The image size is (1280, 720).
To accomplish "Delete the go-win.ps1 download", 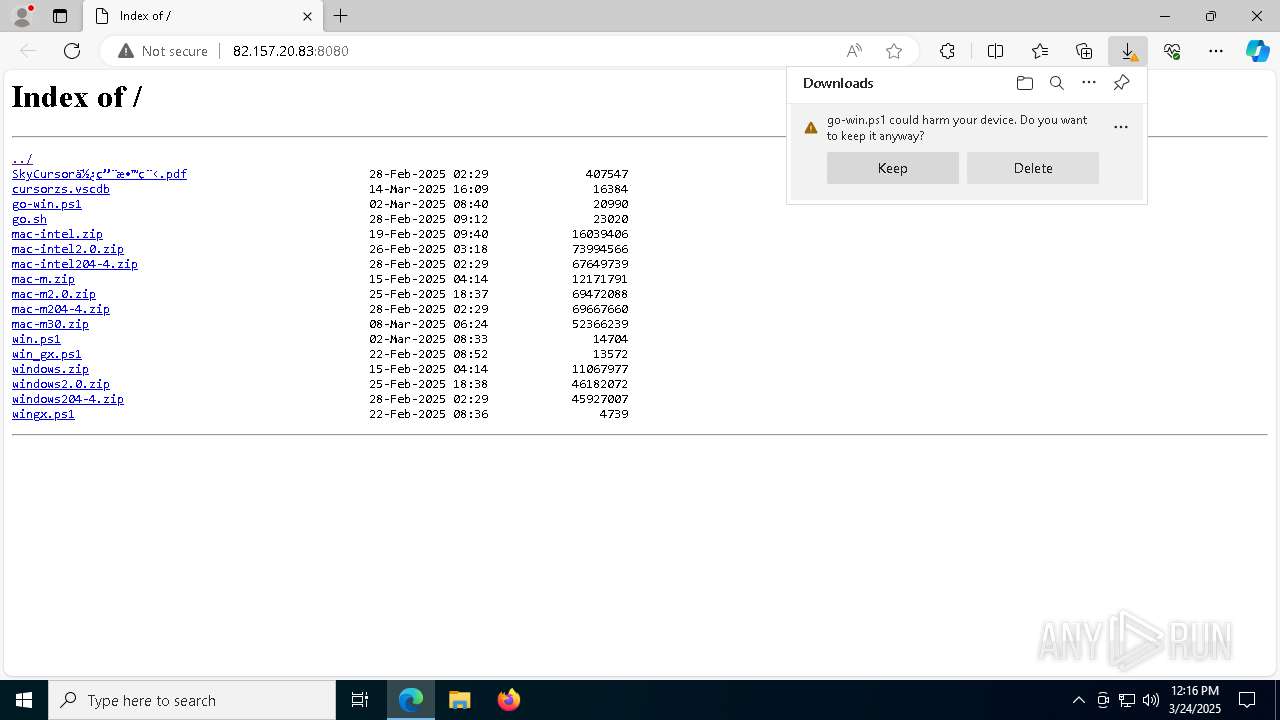I will tap(1033, 168).
